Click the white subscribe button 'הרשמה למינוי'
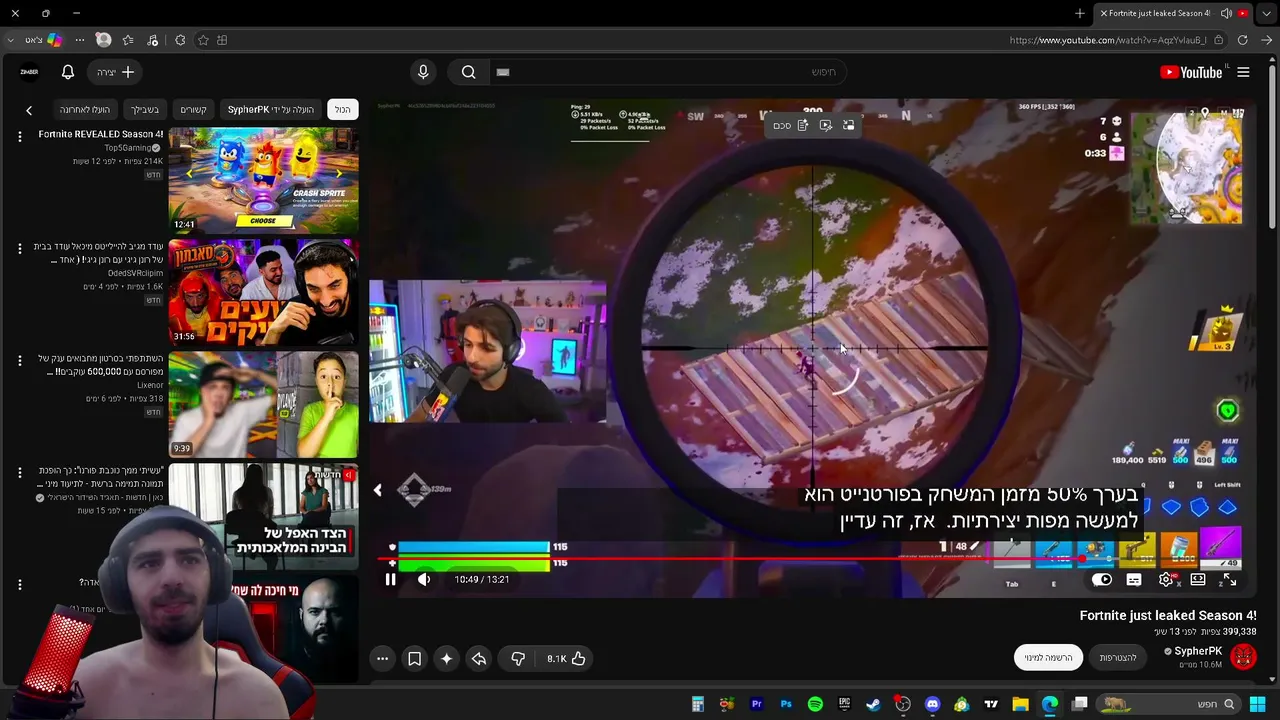This screenshot has width=1280, height=720. tap(1048, 657)
